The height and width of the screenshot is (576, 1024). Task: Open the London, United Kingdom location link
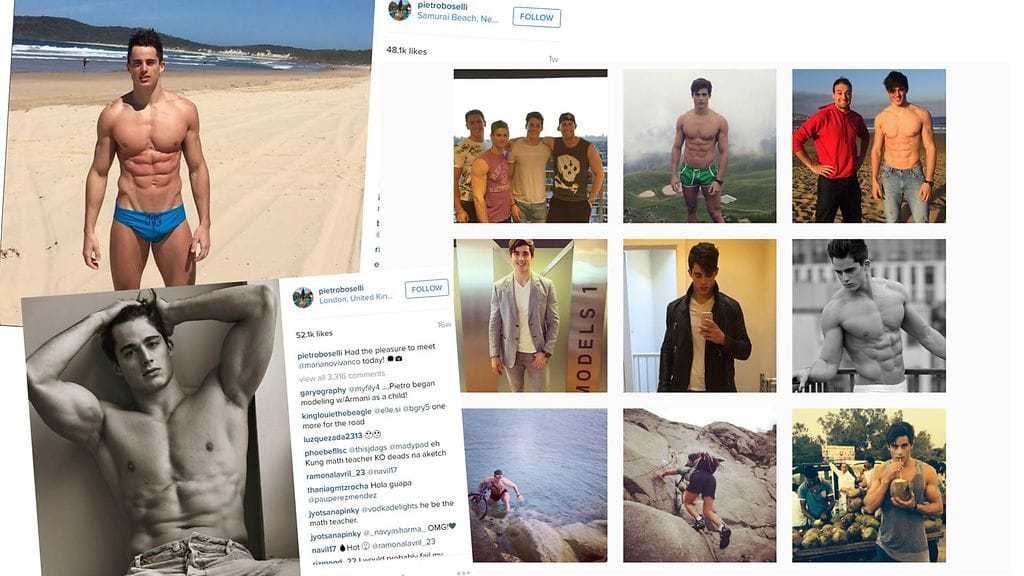click(356, 298)
